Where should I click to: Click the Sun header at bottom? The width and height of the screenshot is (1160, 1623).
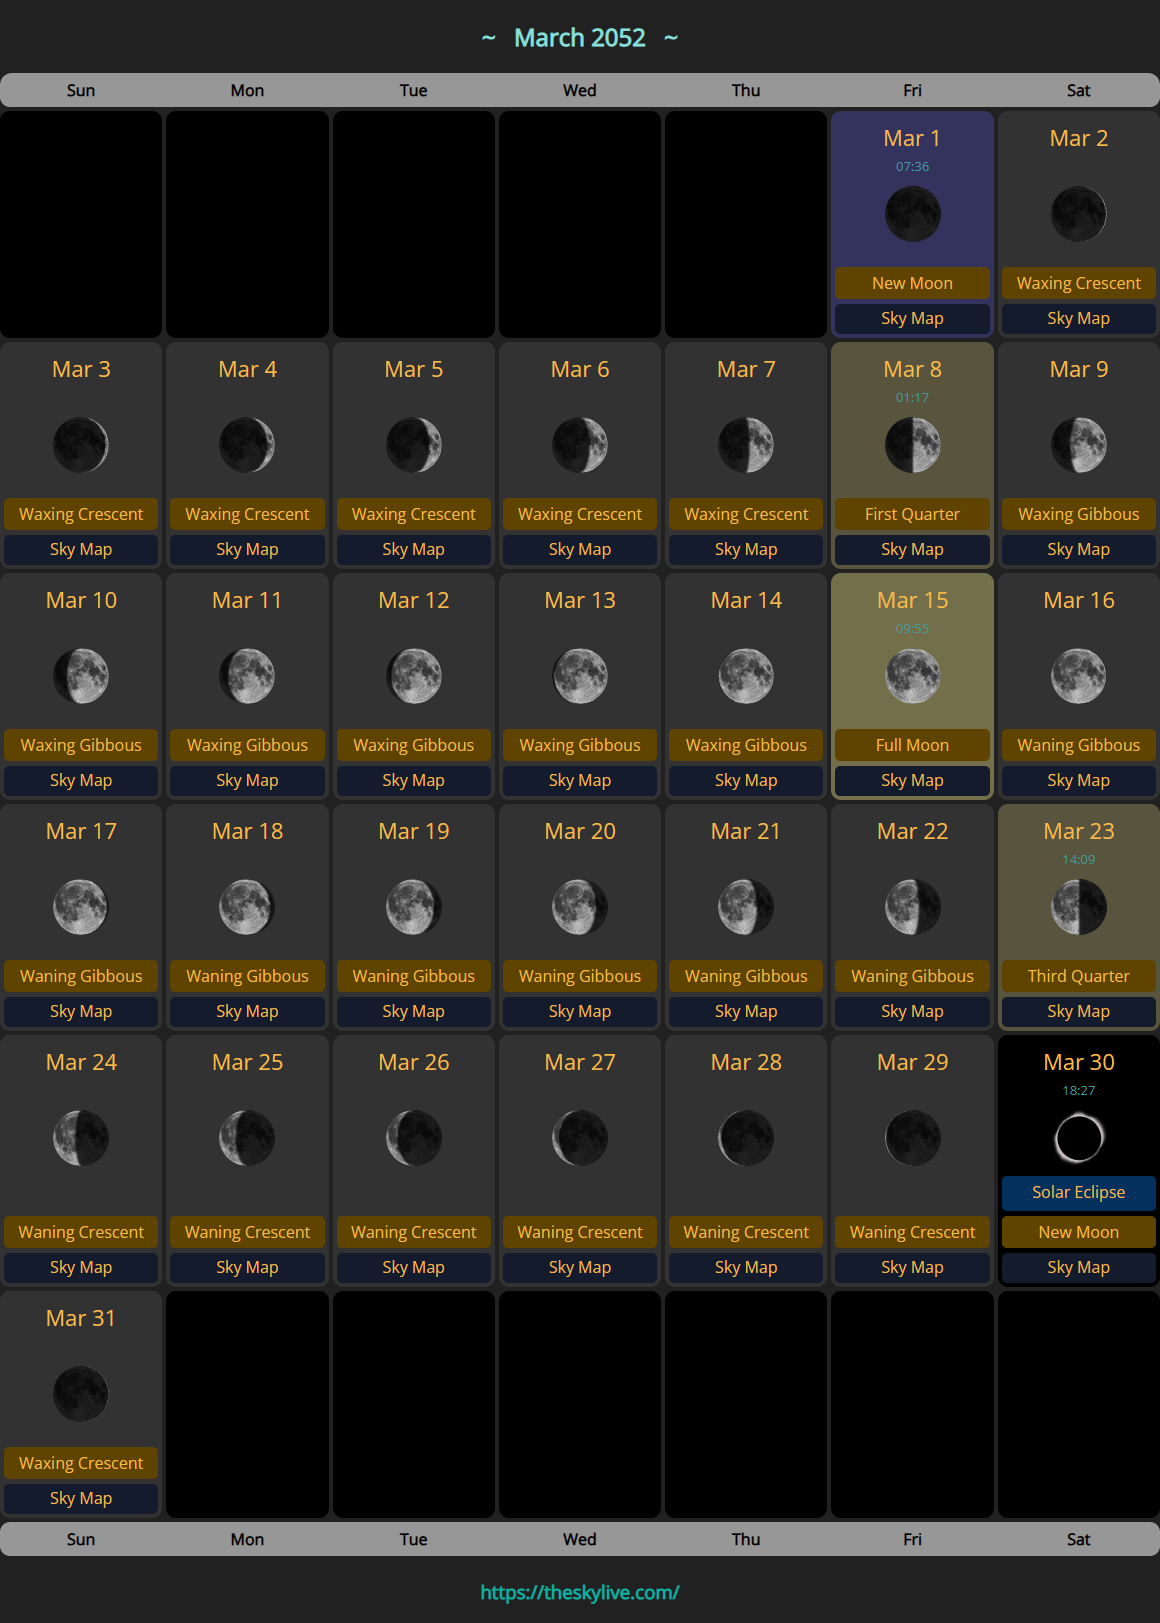point(81,1539)
